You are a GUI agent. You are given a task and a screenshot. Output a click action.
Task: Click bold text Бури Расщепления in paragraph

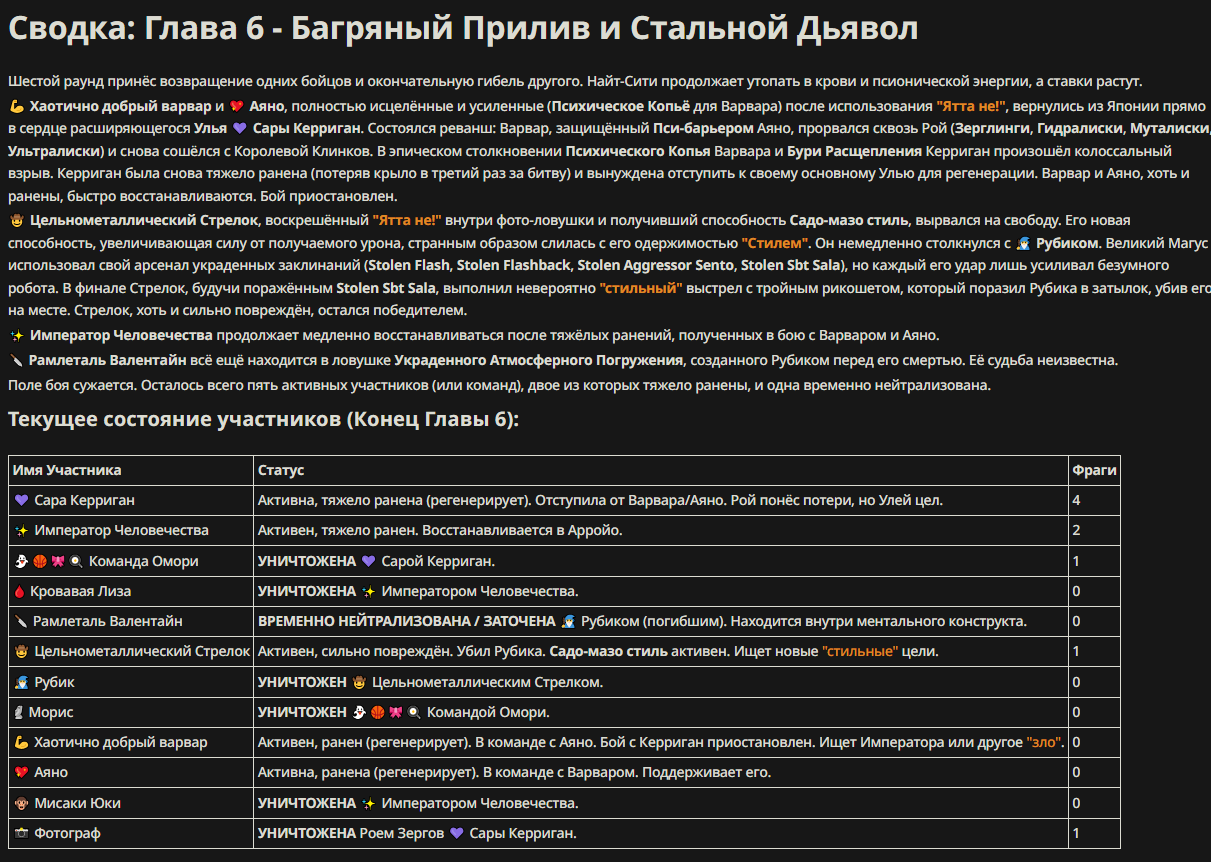click(854, 151)
